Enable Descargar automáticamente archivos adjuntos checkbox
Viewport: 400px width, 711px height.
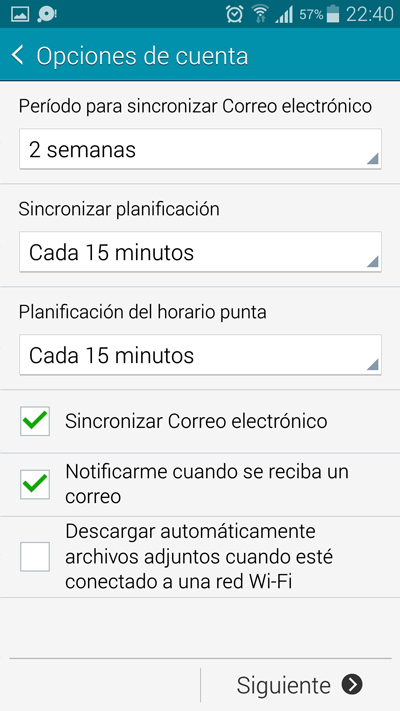pyautogui.click(x=35, y=556)
